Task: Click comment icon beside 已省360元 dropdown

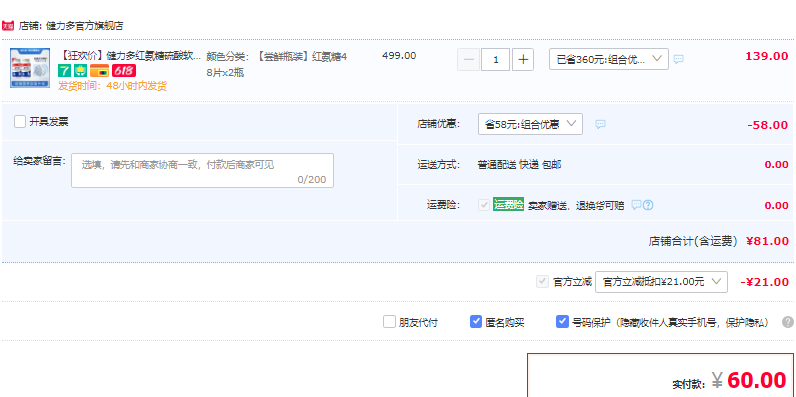Action: tap(679, 59)
